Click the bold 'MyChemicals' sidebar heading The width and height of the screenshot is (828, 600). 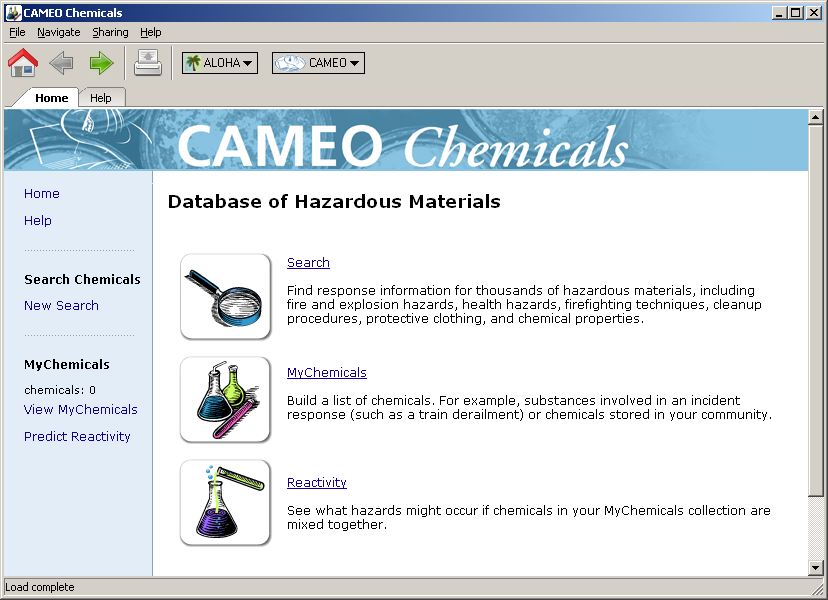point(67,364)
